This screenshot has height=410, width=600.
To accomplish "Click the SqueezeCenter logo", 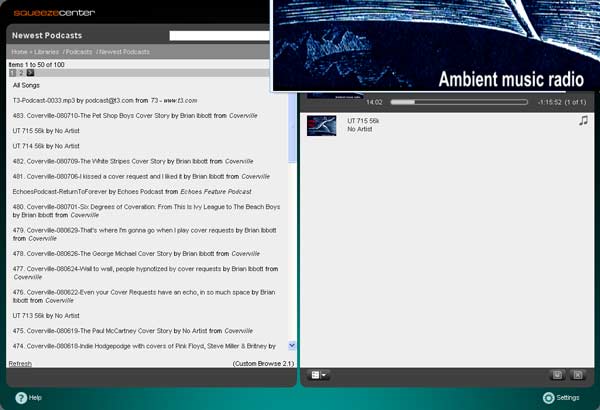I will point(48,13).
